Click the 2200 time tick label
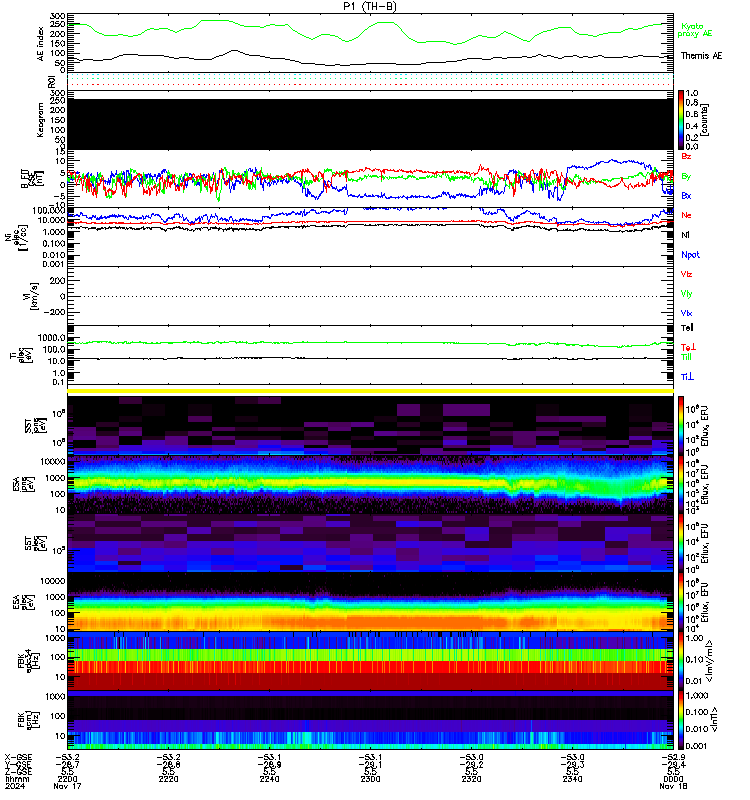 pyautogui.click(x=67, y=779)
